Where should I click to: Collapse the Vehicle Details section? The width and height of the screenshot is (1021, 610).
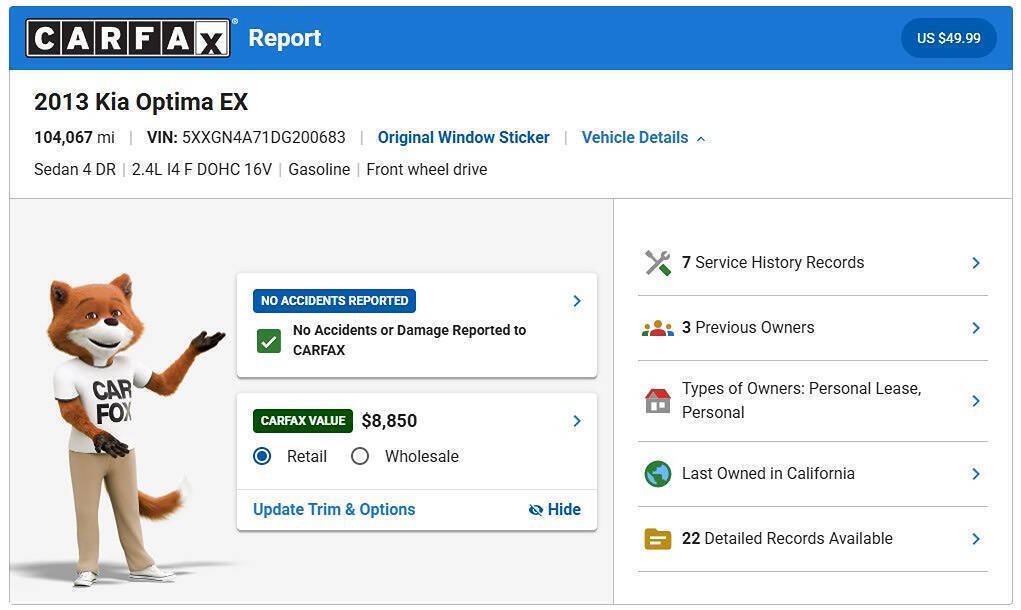click(644, 138)
